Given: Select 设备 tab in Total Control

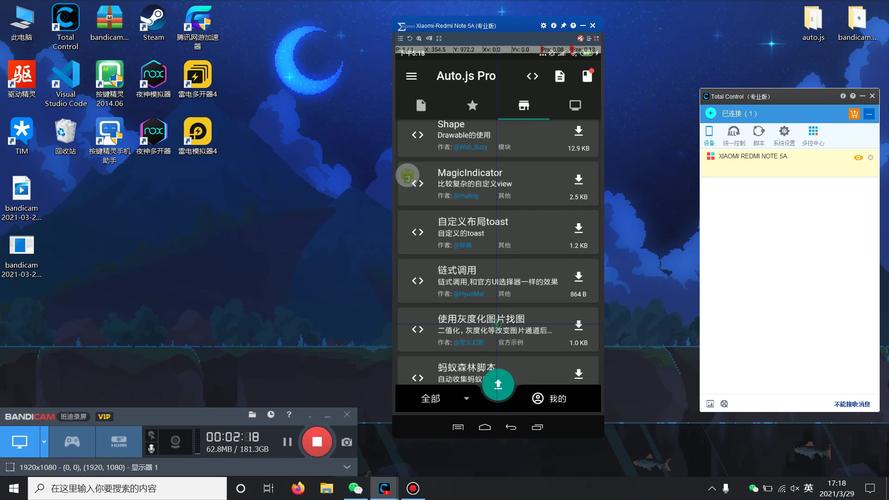Looking at the screenshot, I should pos(709,135).
